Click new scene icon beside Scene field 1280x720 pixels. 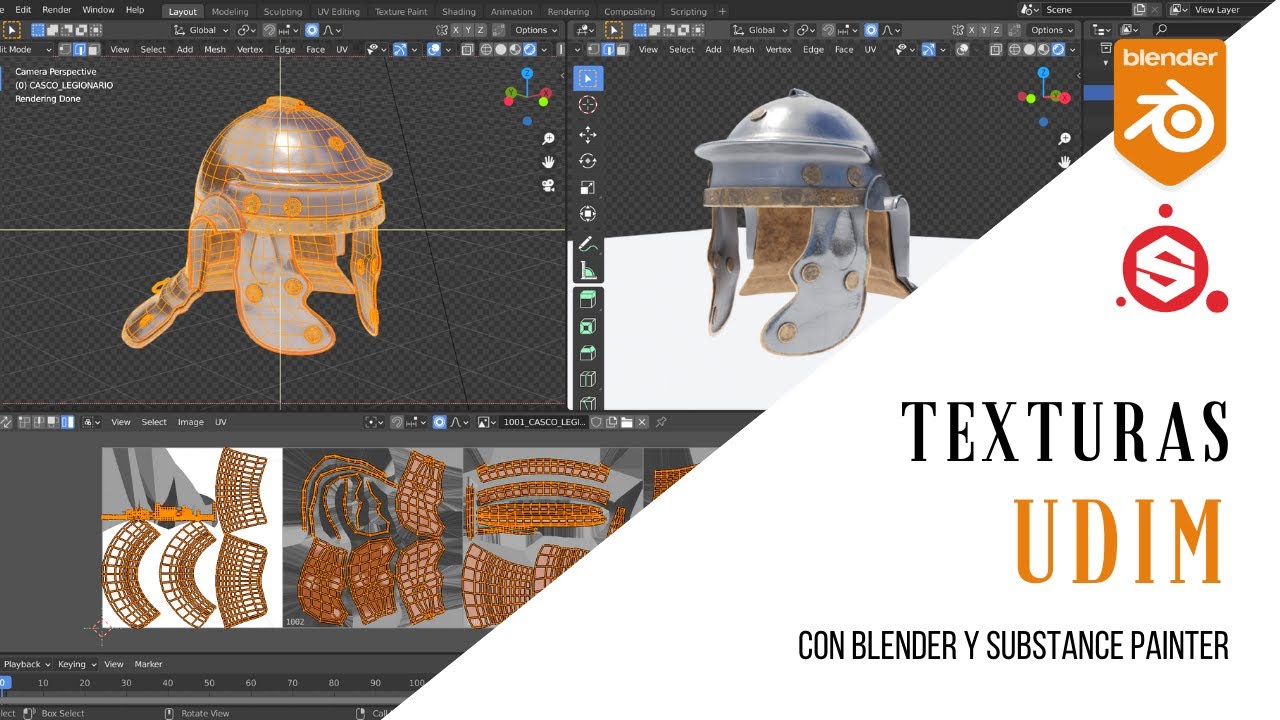tap(1140, 10)
